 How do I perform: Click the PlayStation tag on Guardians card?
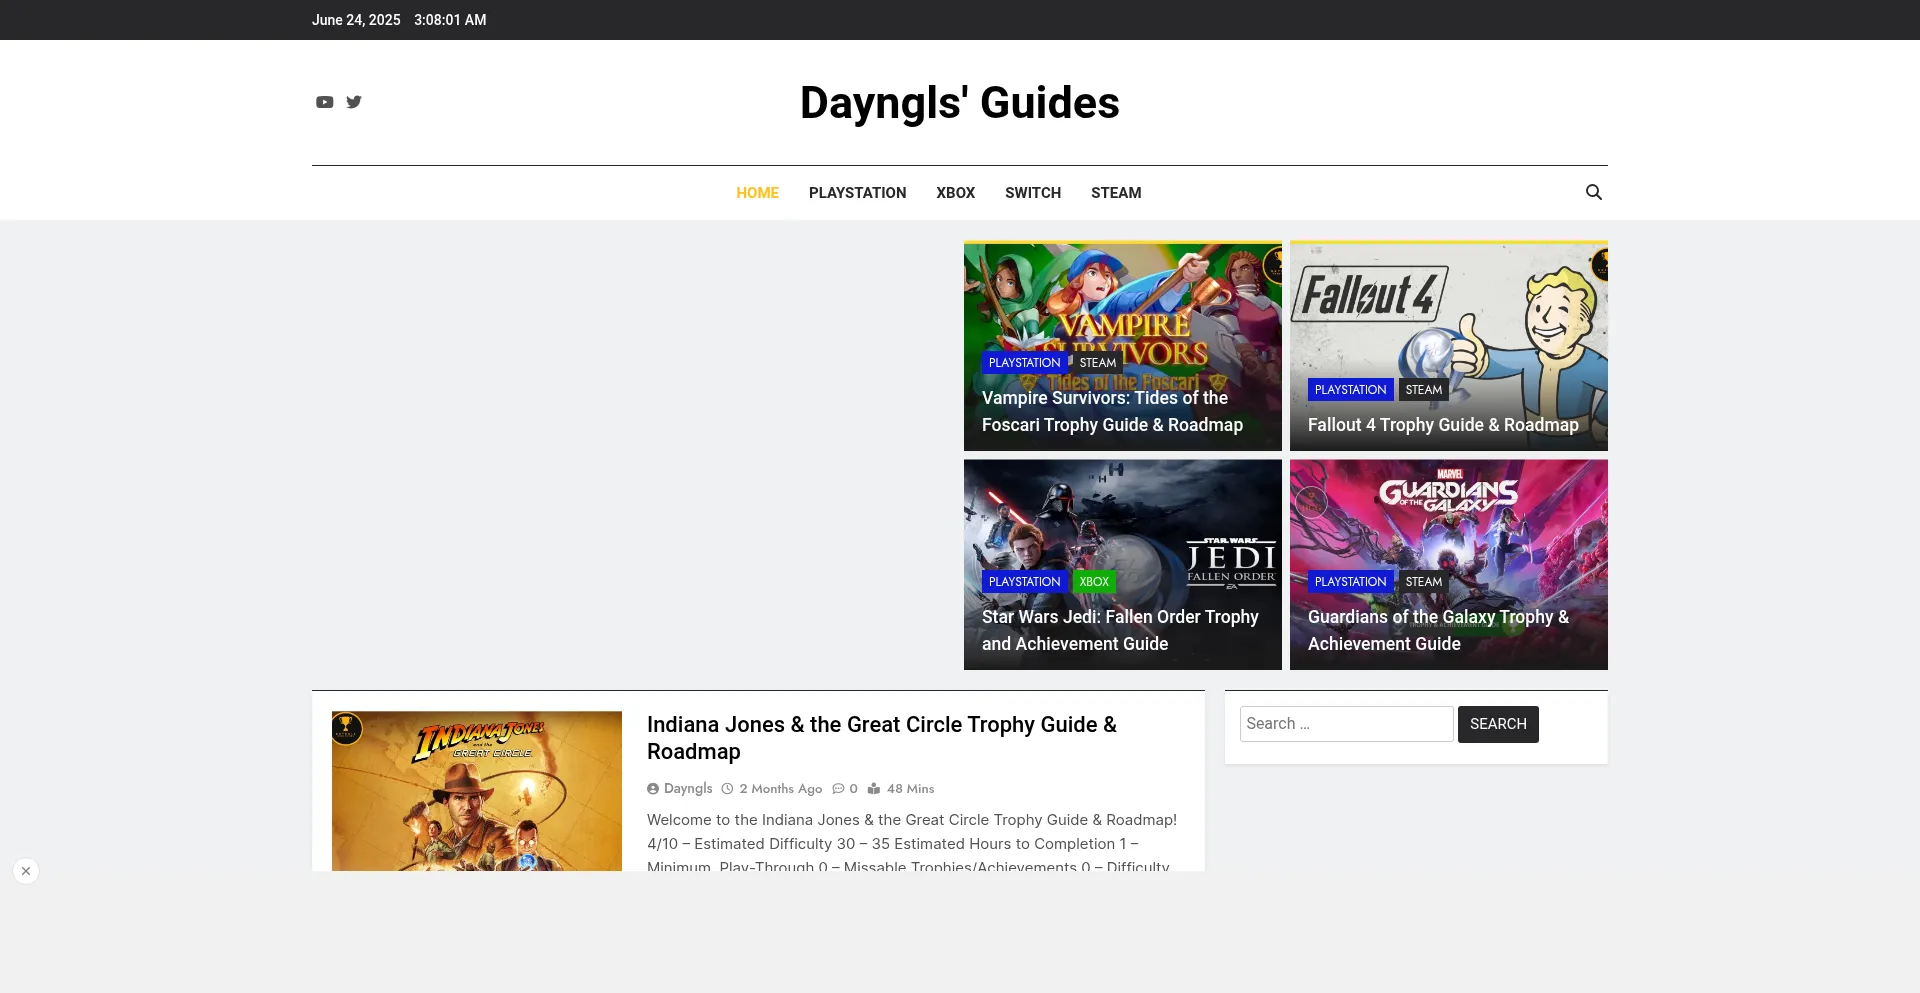(1350, 582)
